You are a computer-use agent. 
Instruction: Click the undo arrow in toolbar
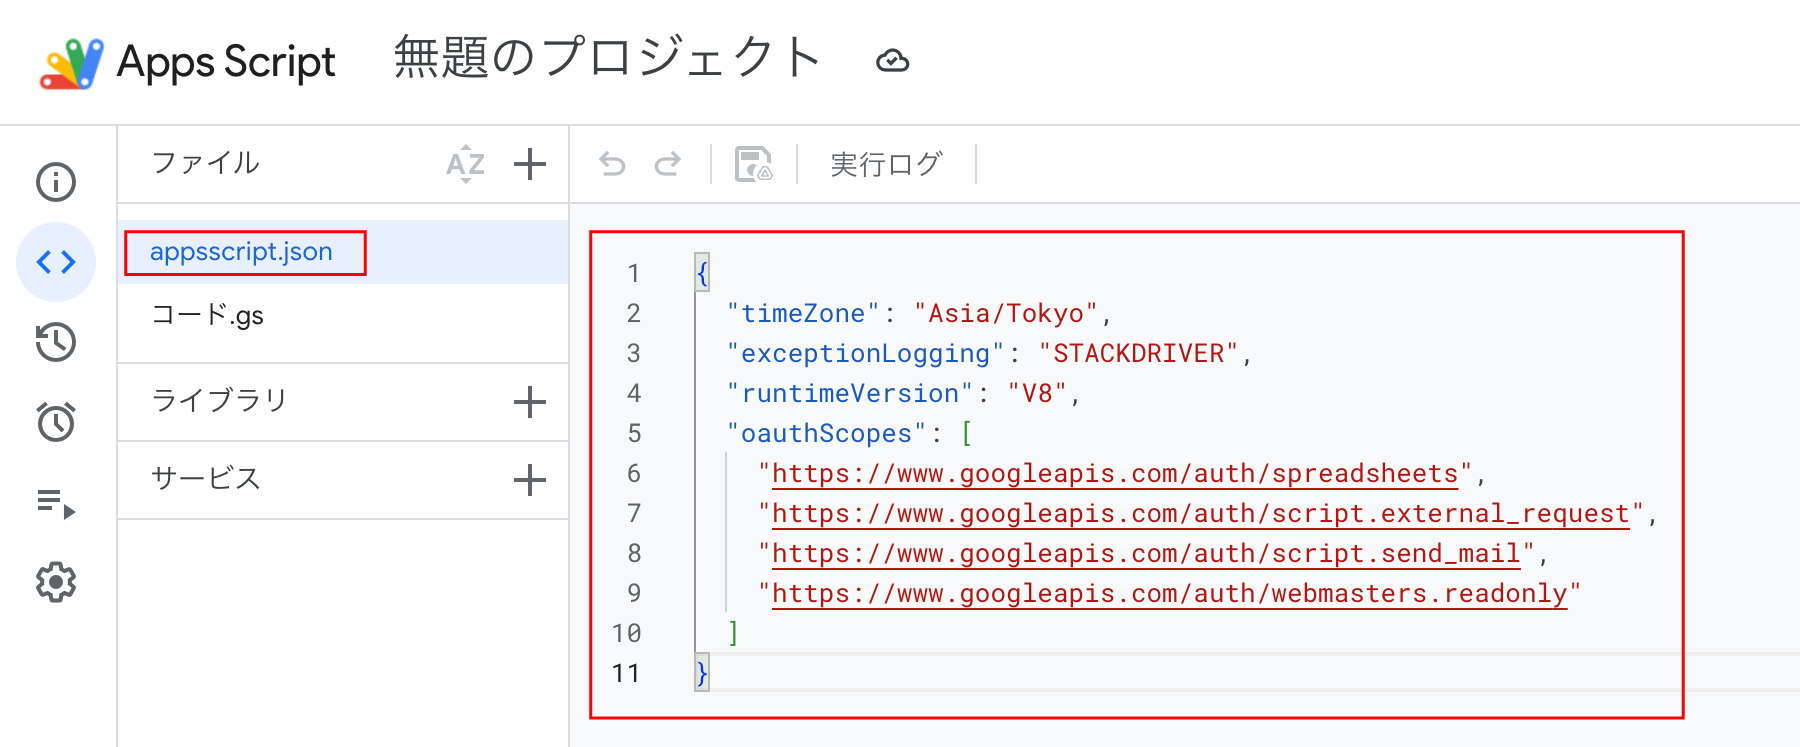(x=612, y=164)
